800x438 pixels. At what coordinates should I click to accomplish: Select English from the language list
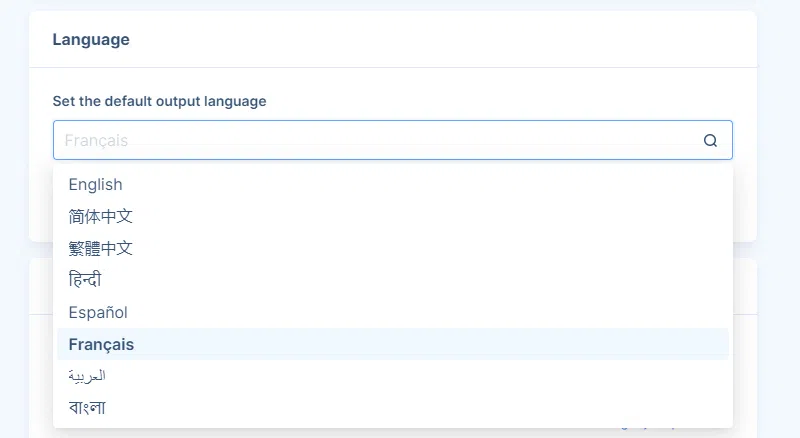click(x=96, y=184)
